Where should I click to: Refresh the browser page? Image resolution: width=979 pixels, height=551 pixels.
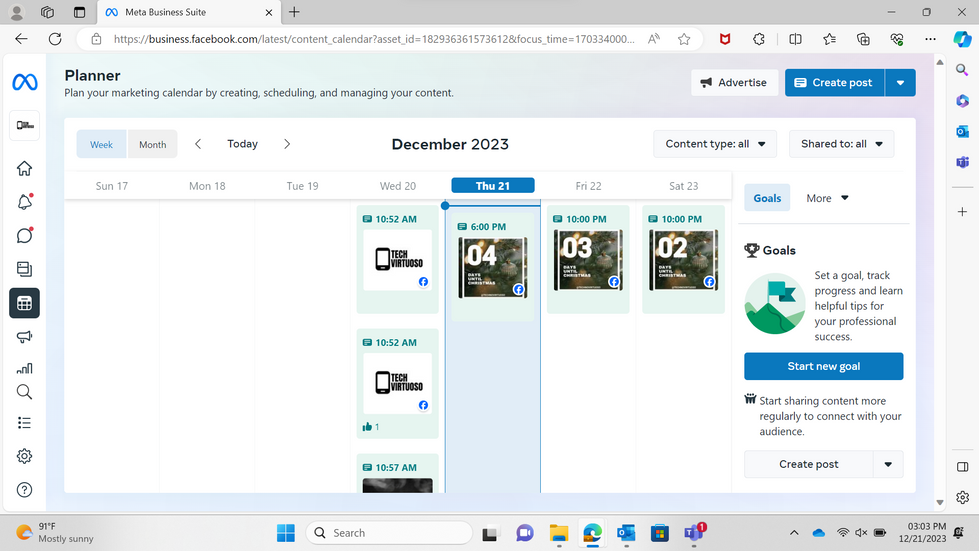[x=55, y=39]
